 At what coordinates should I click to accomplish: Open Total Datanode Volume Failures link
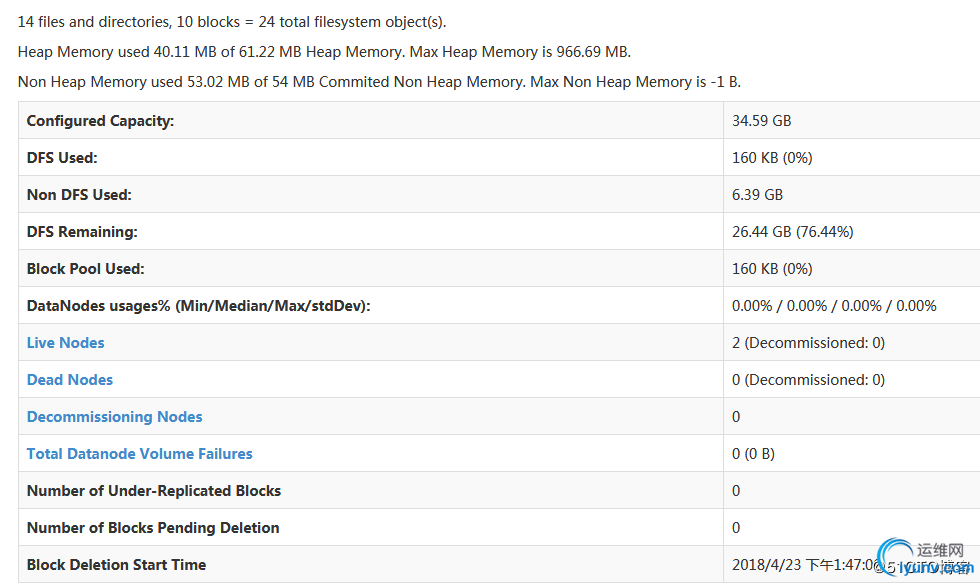[x=140, y=454]
